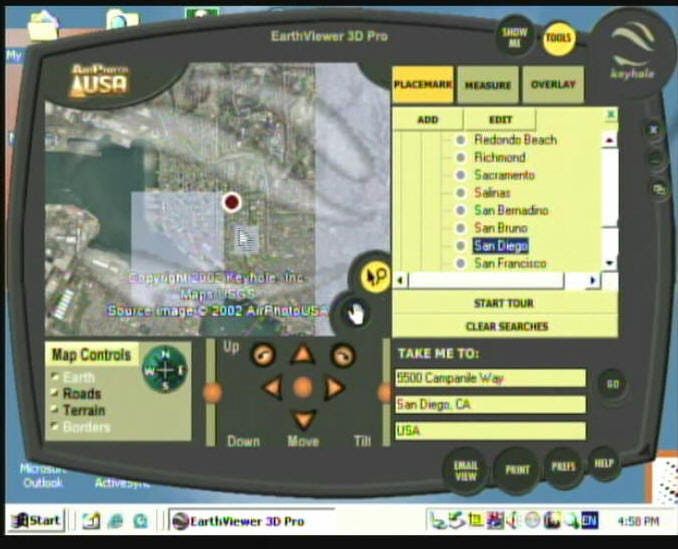
Task: Switch to the Placemark tab
Action: pos(423,84)
